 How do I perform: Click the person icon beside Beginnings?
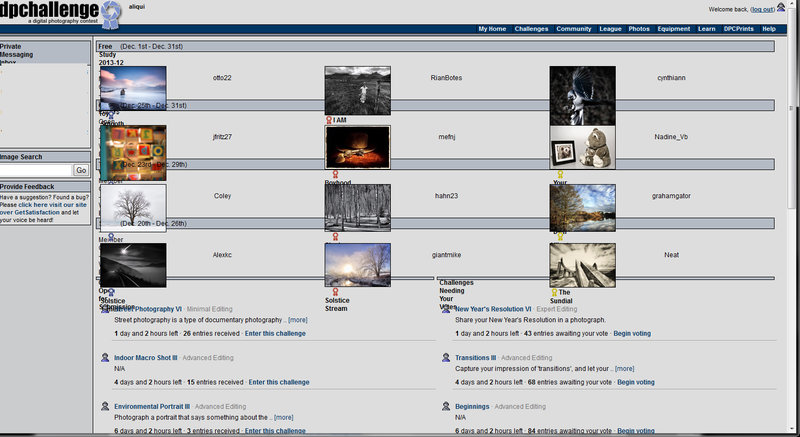pyautogui.click(x=445, y=406)
